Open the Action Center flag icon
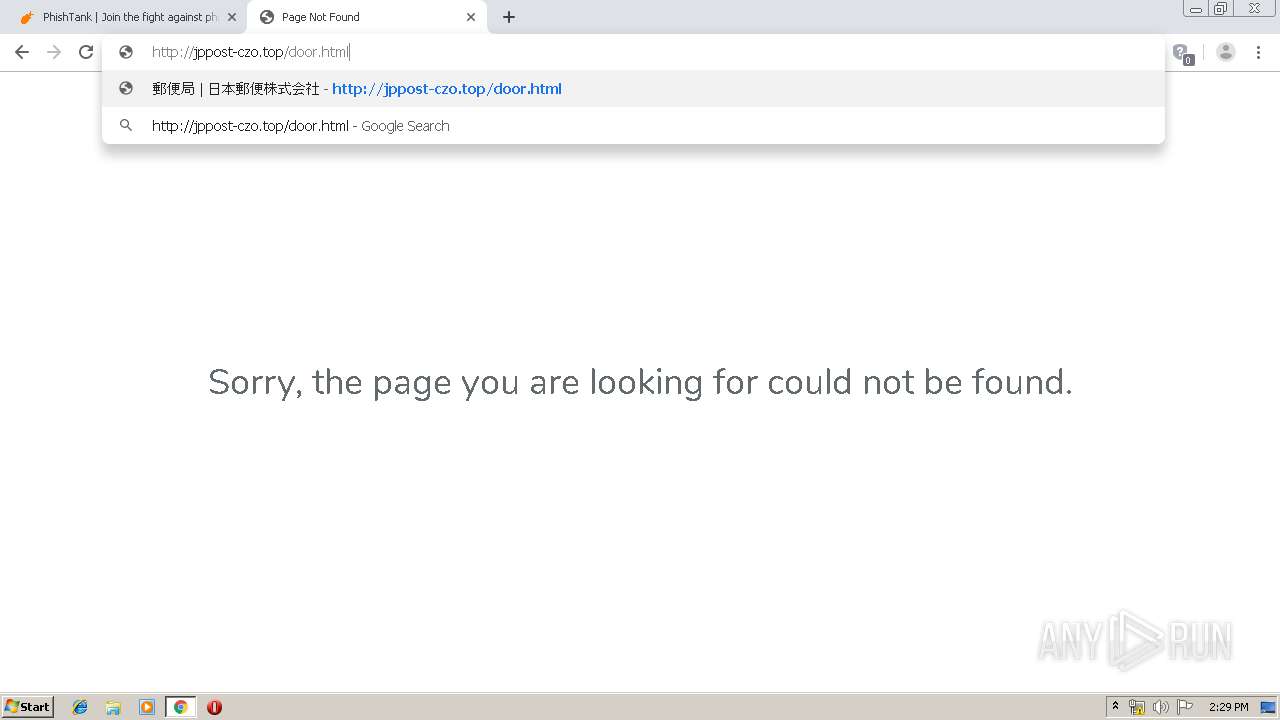This screenshot has height=720, width=1280. click(1185, 707)
